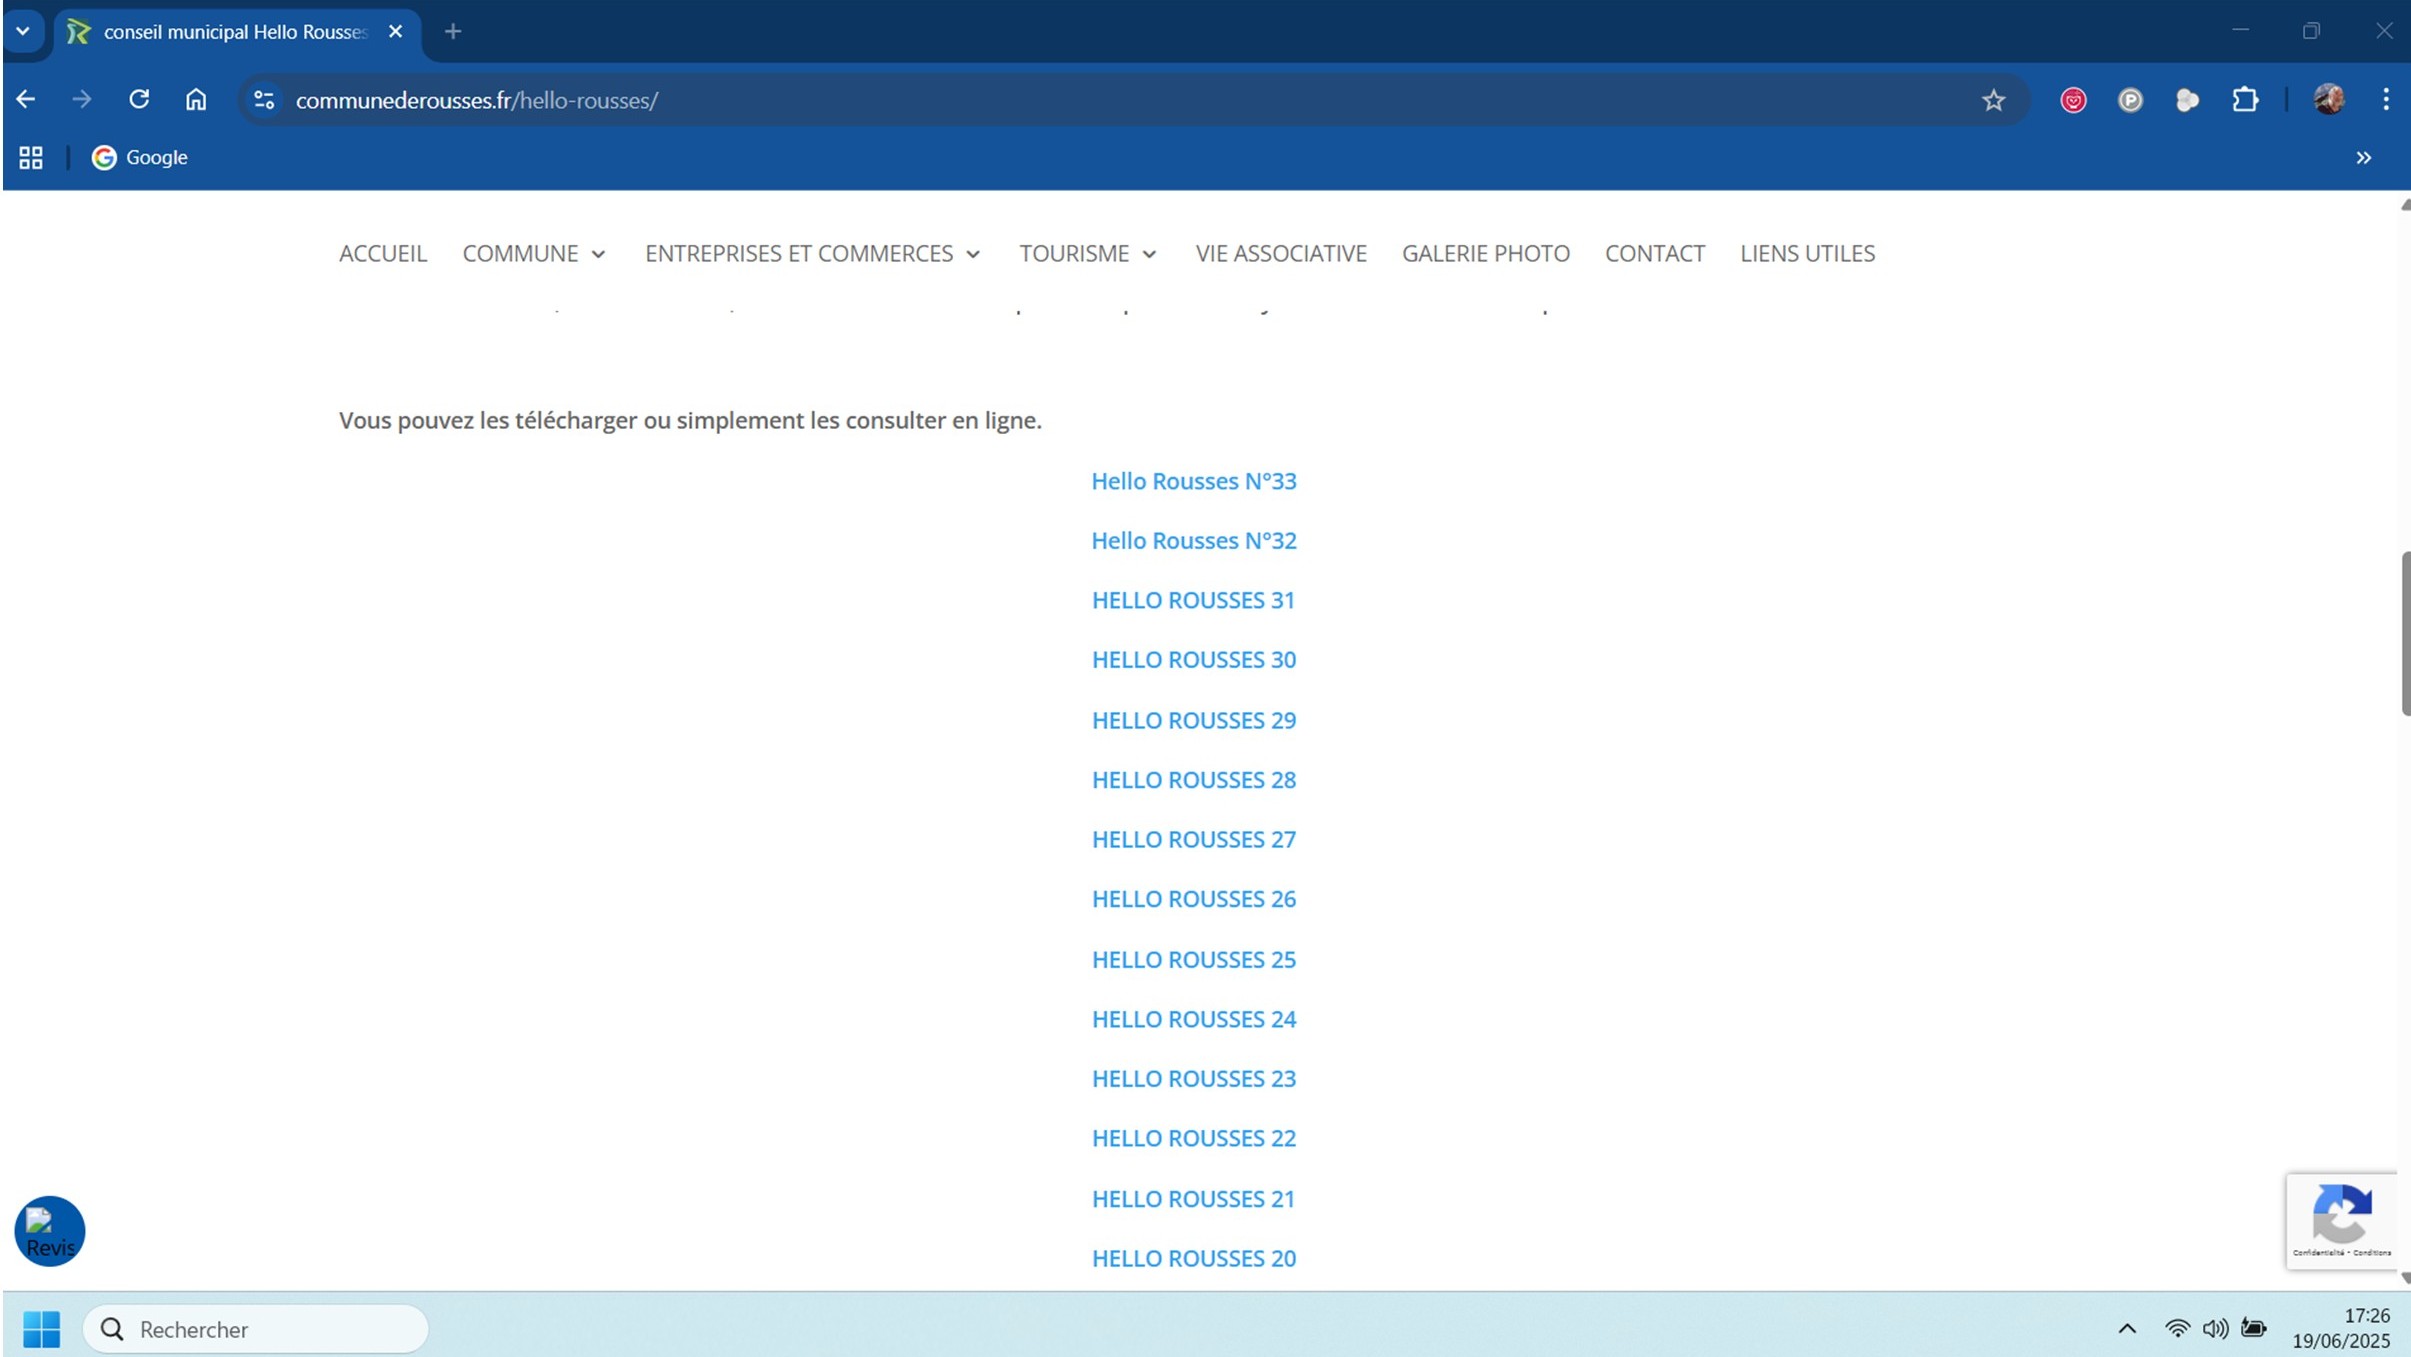Open the Windows Start menu
The image size is (2411, 1357).
(x=41, y=1329)
